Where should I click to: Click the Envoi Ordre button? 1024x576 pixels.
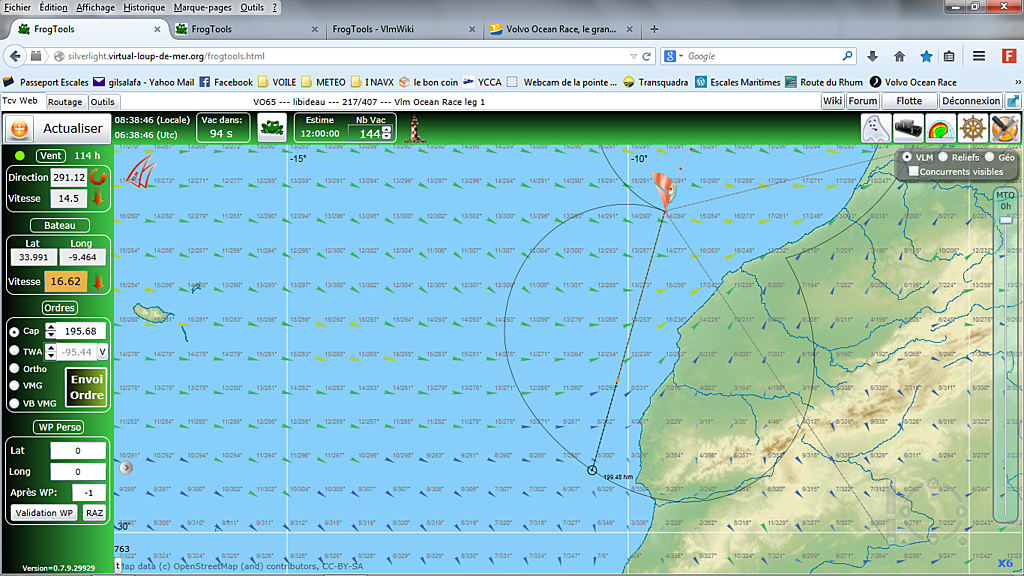87,387
